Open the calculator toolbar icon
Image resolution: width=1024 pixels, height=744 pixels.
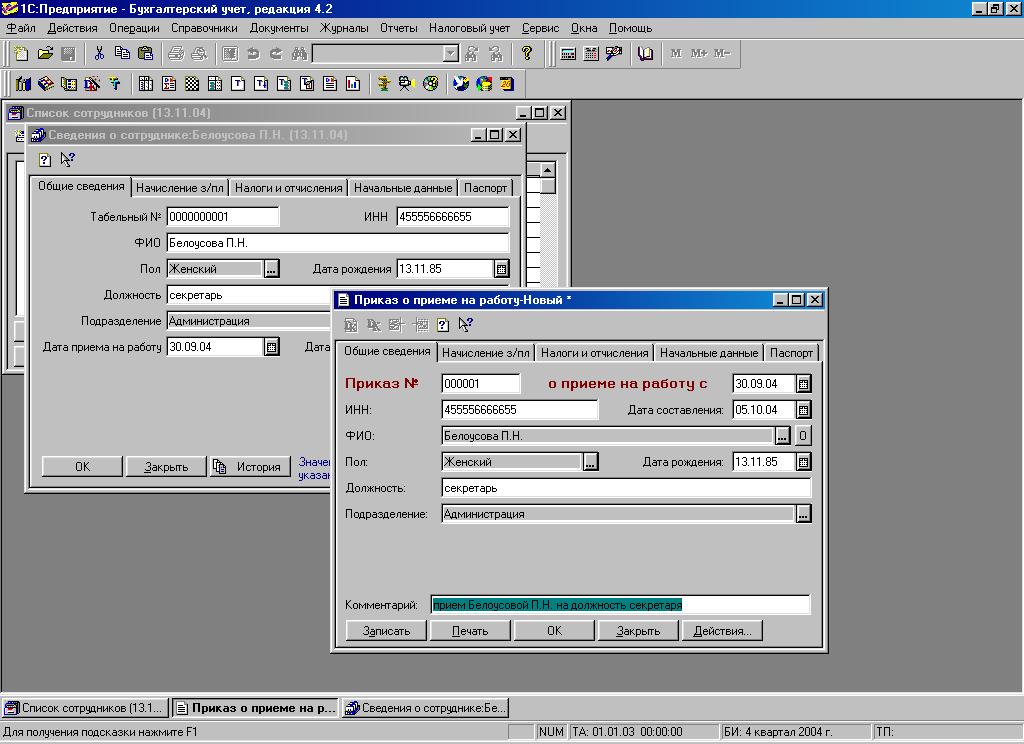tap(568, 54)
